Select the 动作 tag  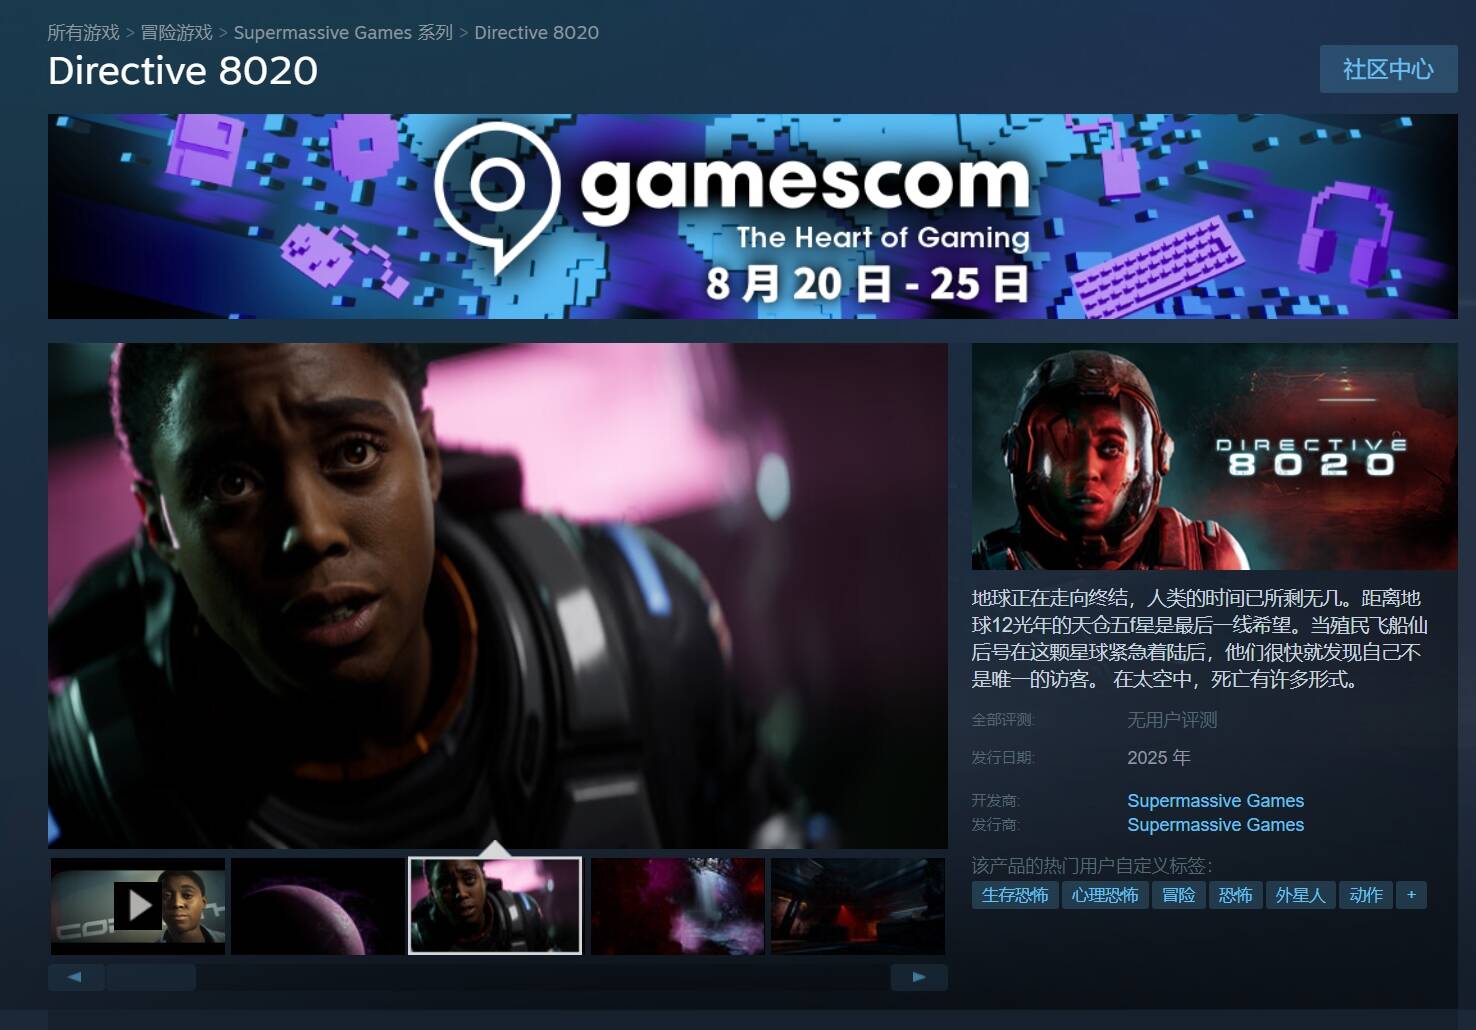point(1366,895)
